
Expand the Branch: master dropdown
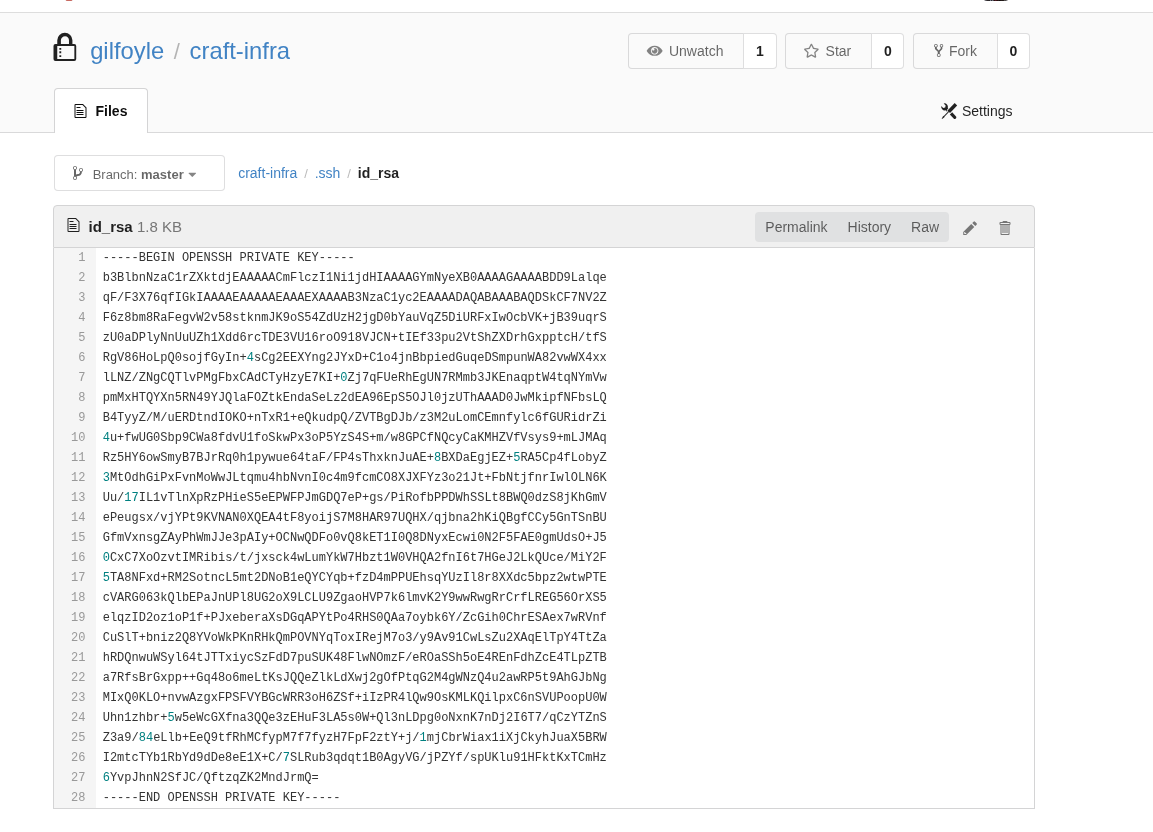click(139, 173)
